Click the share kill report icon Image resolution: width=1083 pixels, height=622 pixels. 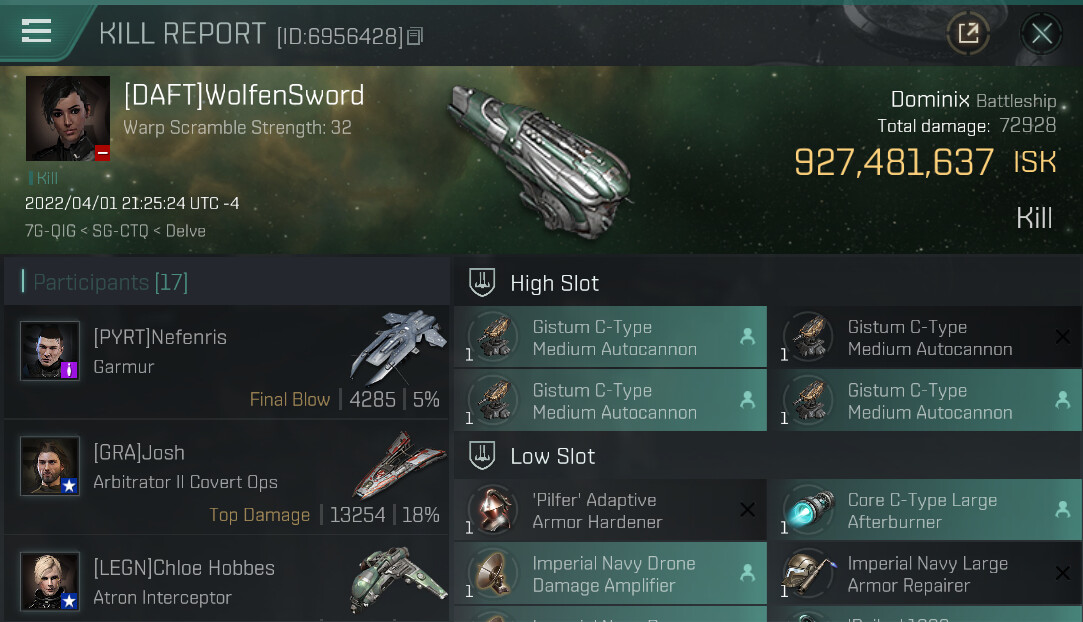(x=968, y=34)
